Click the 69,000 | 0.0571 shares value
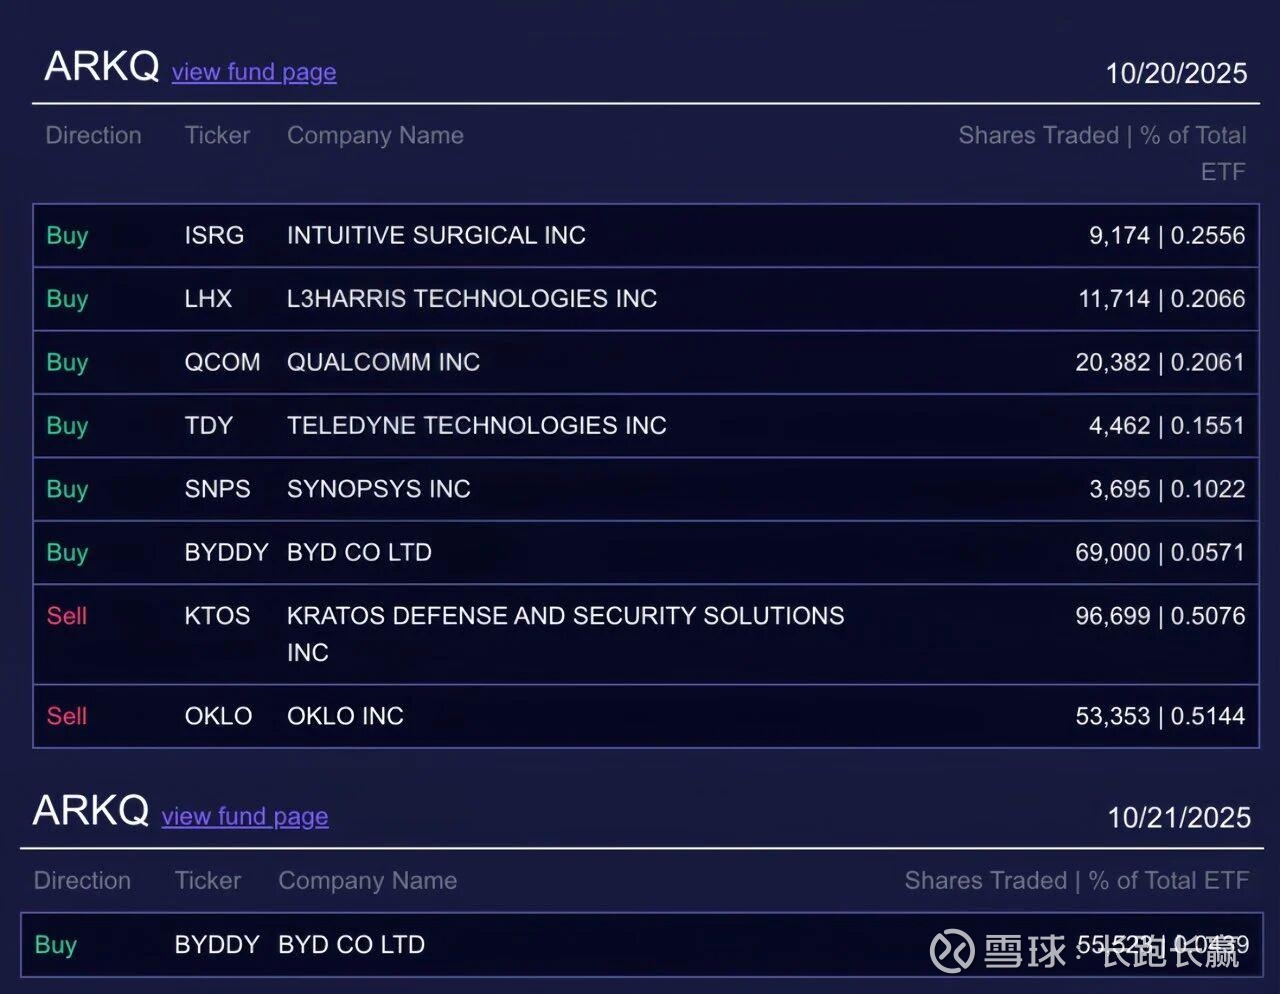The height and width of the screenshot is (994, 1280). pyautogui.click(x=1160, y=552)
